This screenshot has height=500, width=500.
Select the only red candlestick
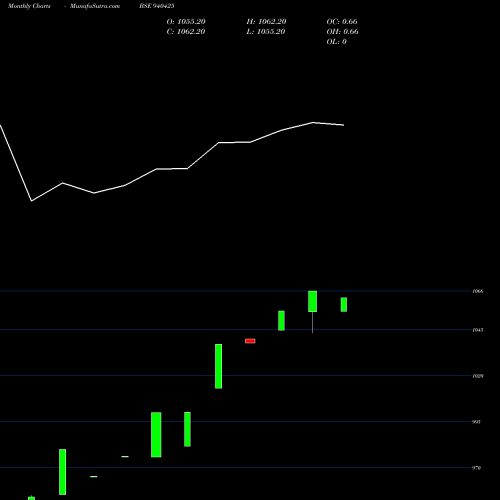pyautogui.click(x=250, y=341)
